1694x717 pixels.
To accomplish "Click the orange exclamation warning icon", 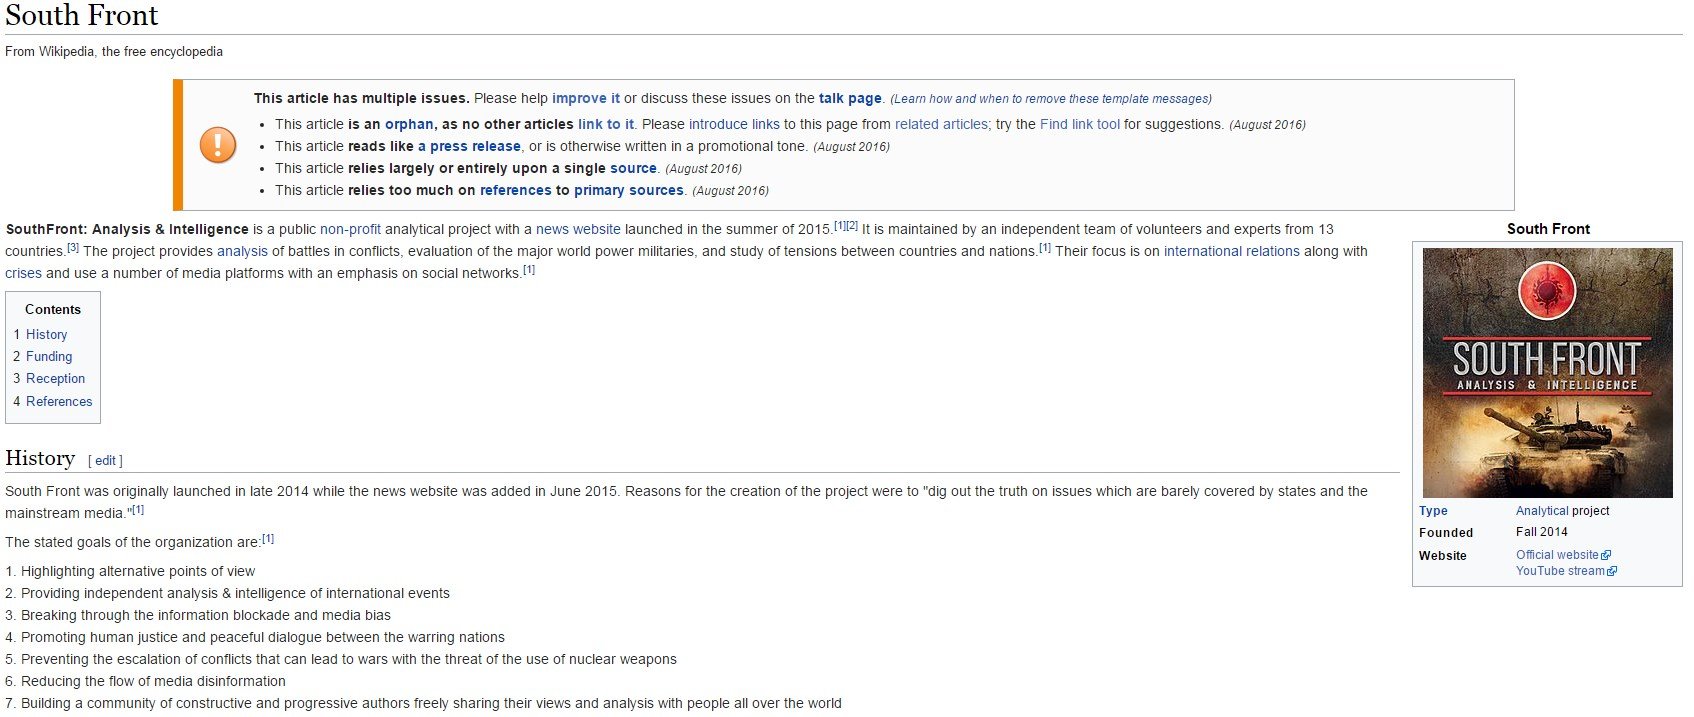I will tap(218, 145).
